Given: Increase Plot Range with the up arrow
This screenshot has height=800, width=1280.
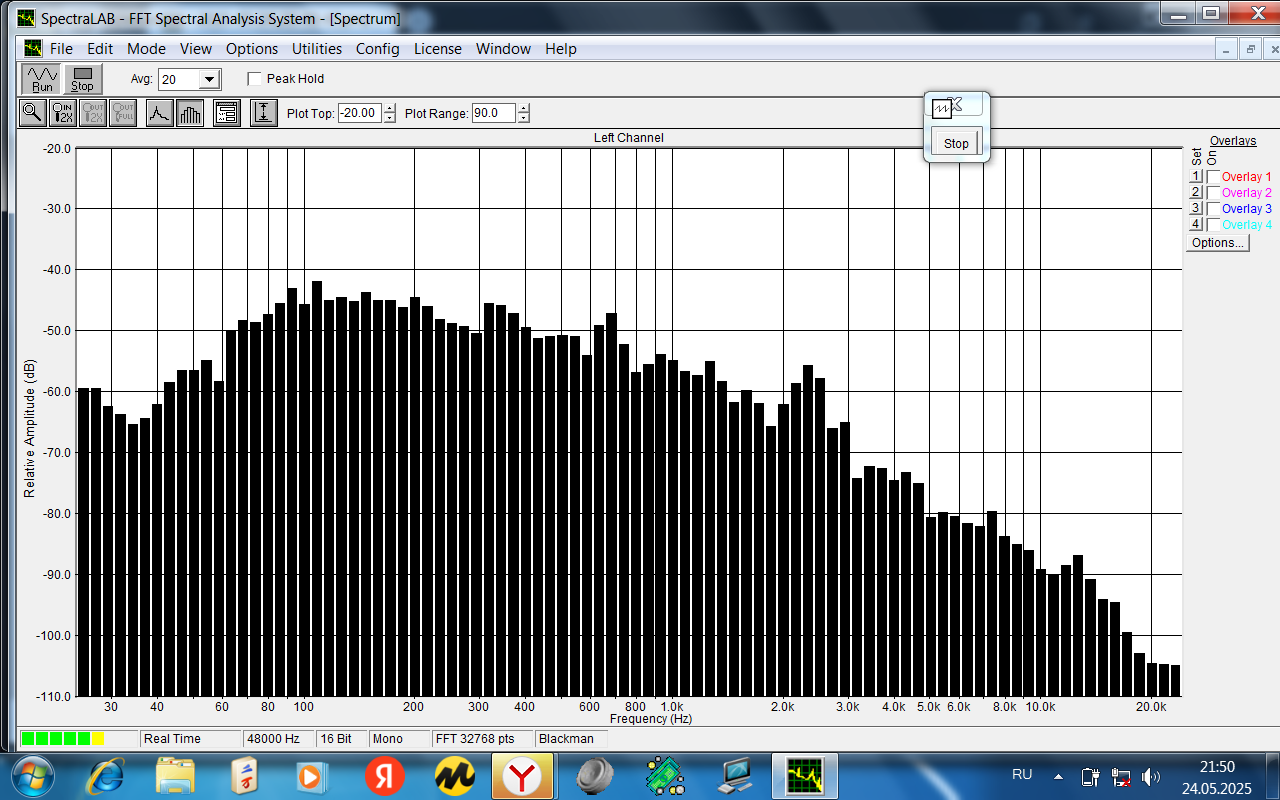Looking at the screenshot, I should click(523, 109).
